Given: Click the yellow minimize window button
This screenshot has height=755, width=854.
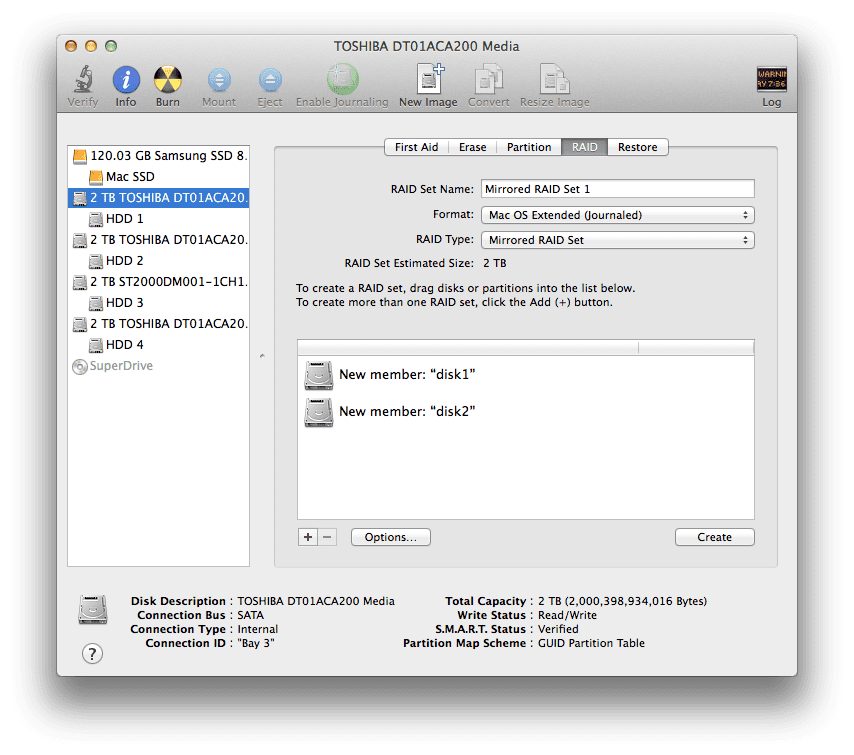Looking at the screenshot, I should tap(91, 46).
